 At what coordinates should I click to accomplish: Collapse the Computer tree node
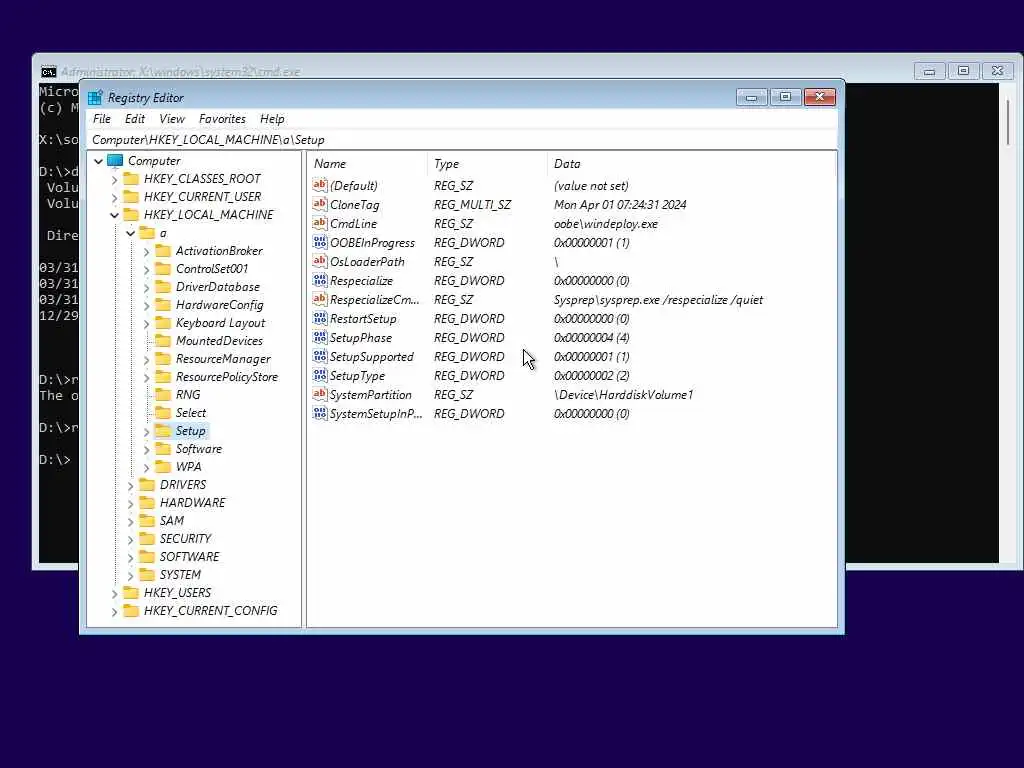coord(99,161)
